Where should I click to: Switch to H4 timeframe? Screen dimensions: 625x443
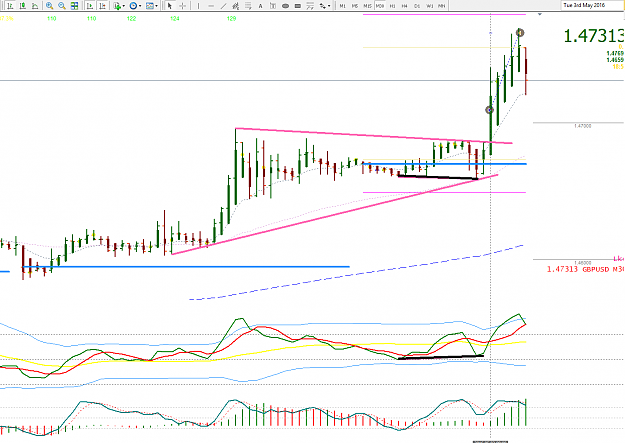coord(405,6)
